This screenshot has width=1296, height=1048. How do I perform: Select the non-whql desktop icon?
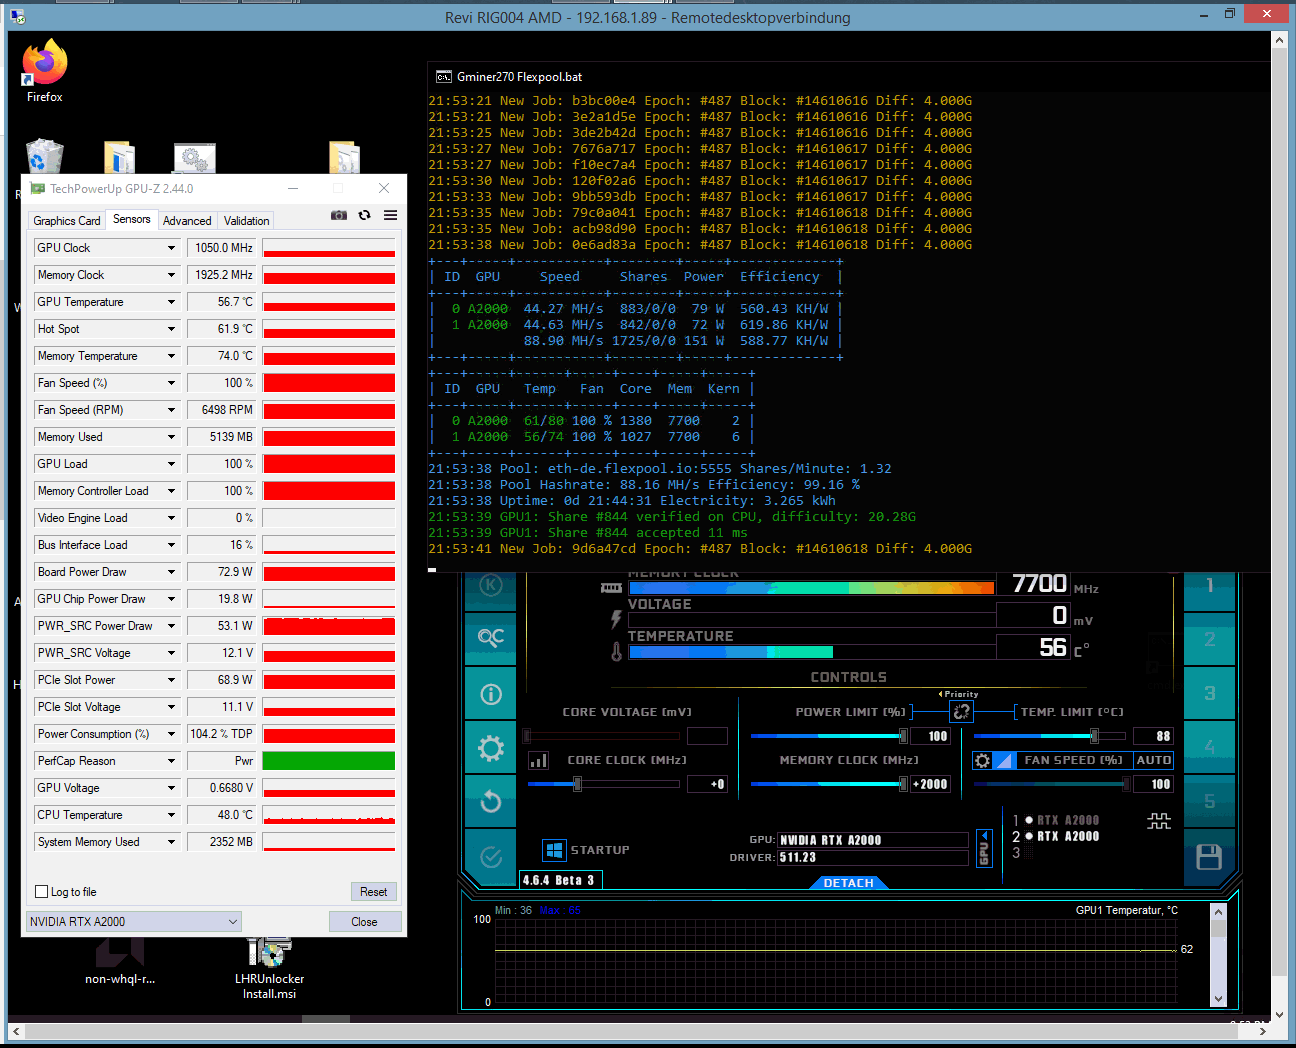point(120,962)
